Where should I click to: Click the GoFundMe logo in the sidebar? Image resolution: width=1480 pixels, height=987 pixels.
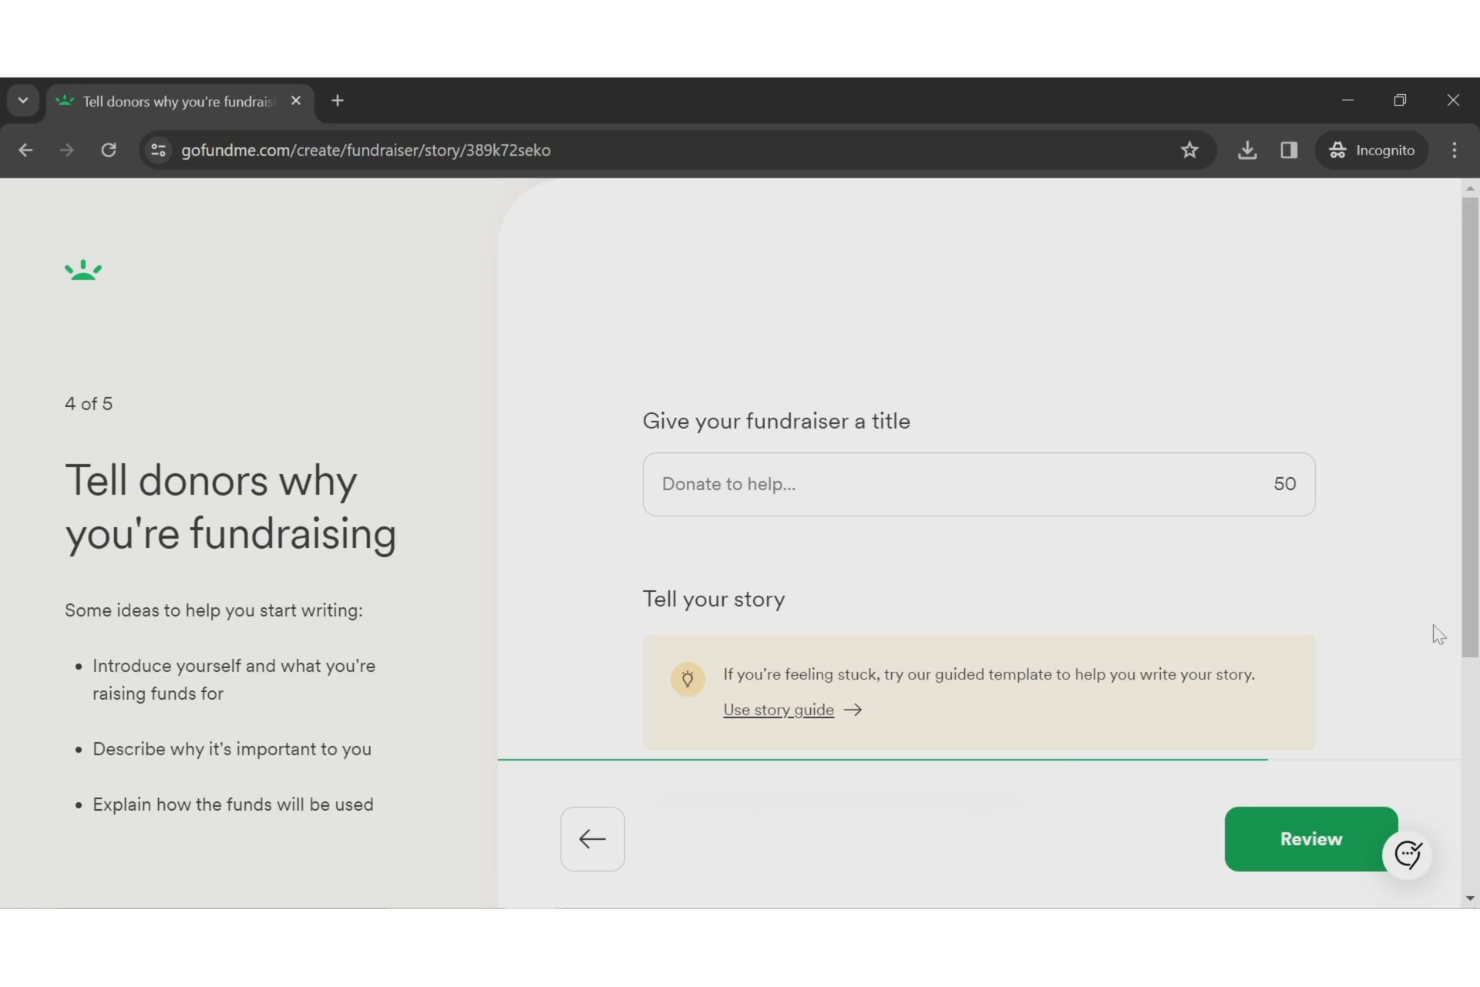84,269
